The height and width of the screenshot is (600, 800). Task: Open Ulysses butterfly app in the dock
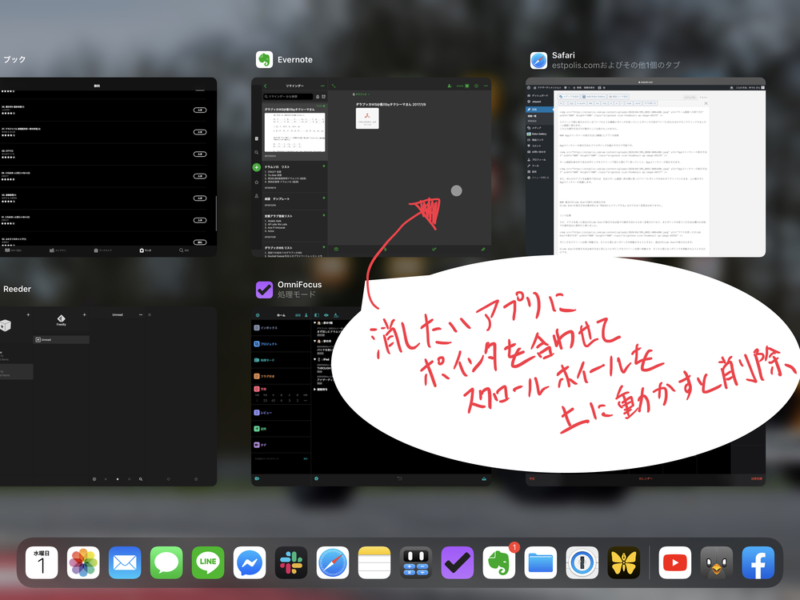point(623,563)
